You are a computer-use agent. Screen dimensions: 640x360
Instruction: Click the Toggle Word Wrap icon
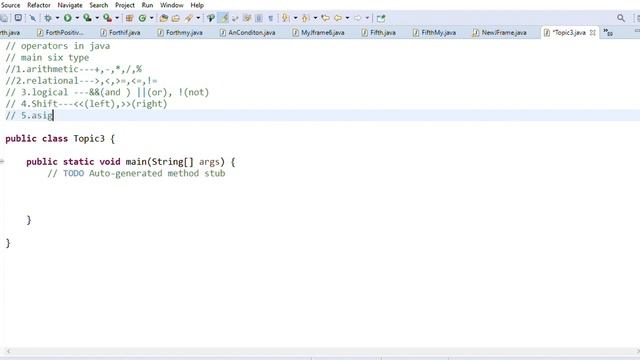235,18
